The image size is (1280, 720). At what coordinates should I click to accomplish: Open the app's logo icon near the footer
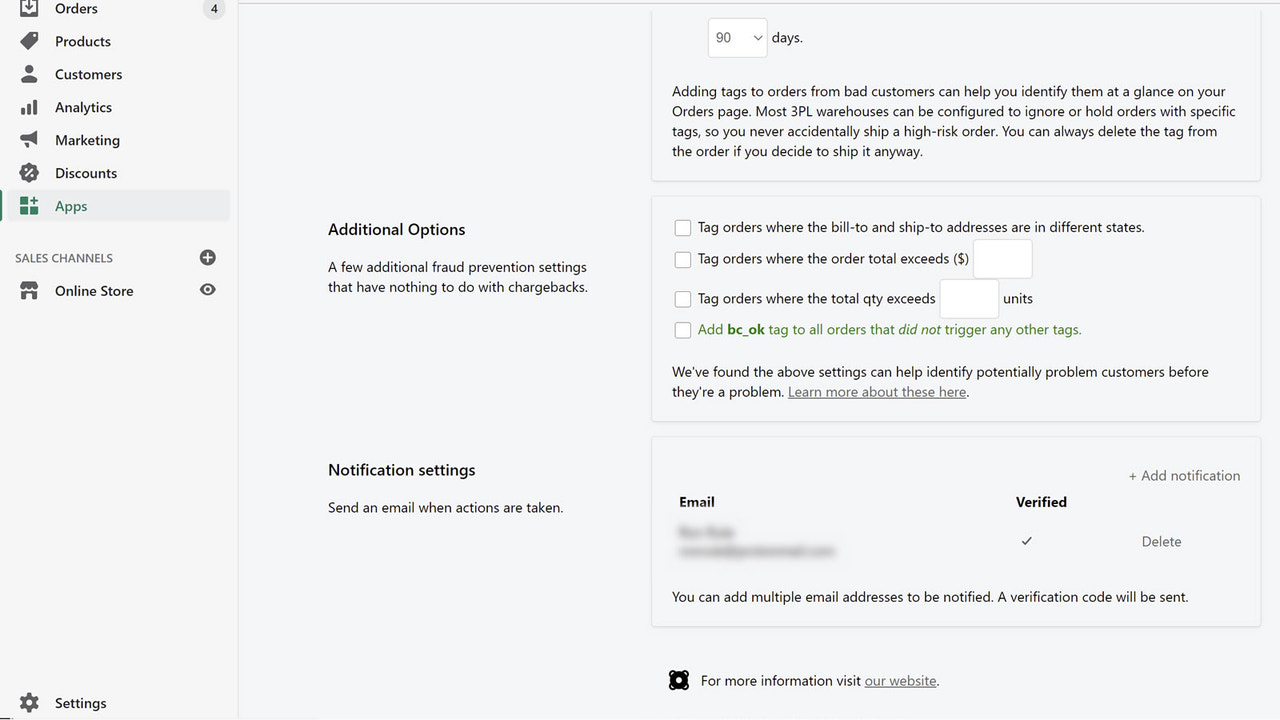[679, 680]
